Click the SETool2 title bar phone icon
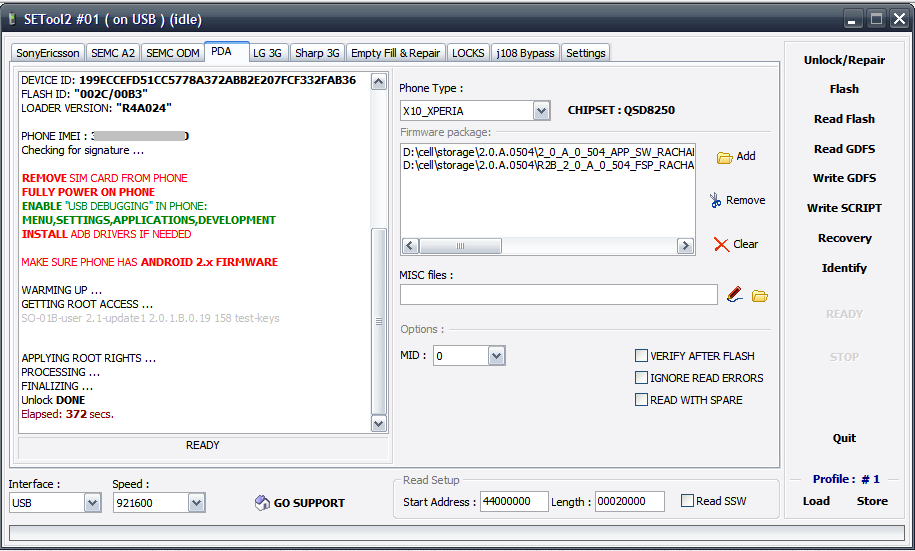The height and width of the screenshot is (551, 915). coord(11,19)
